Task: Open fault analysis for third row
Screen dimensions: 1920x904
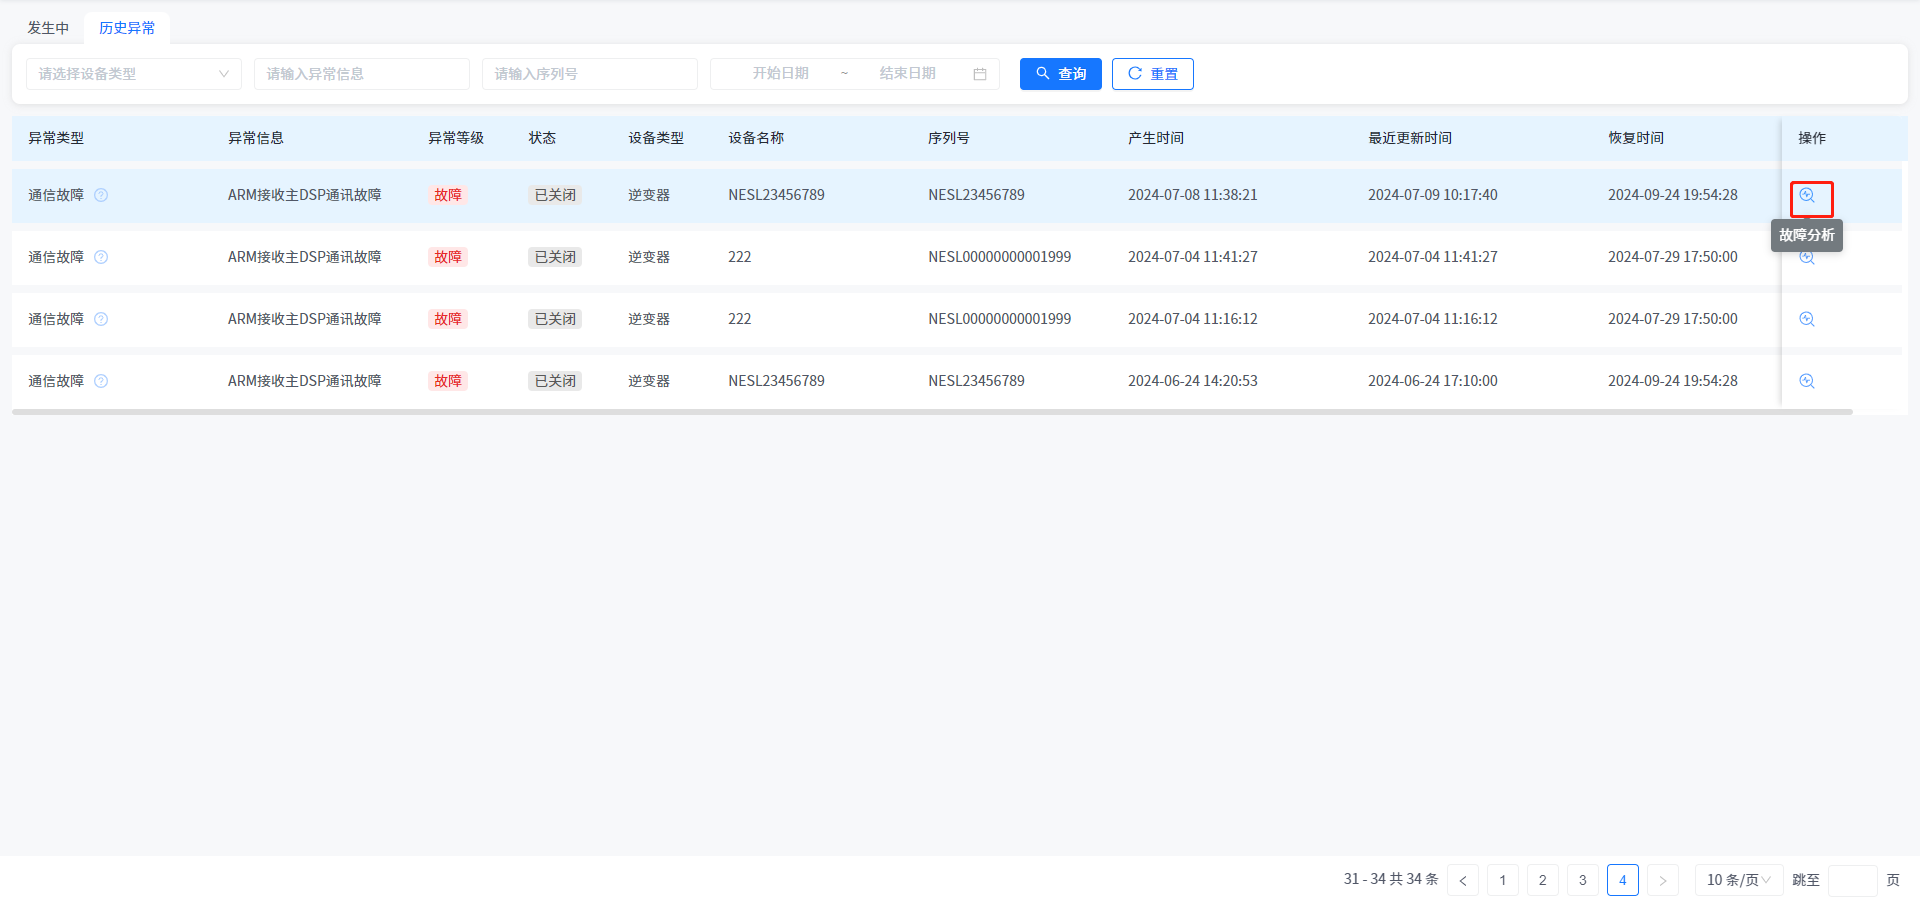Action: (1806, 320)
